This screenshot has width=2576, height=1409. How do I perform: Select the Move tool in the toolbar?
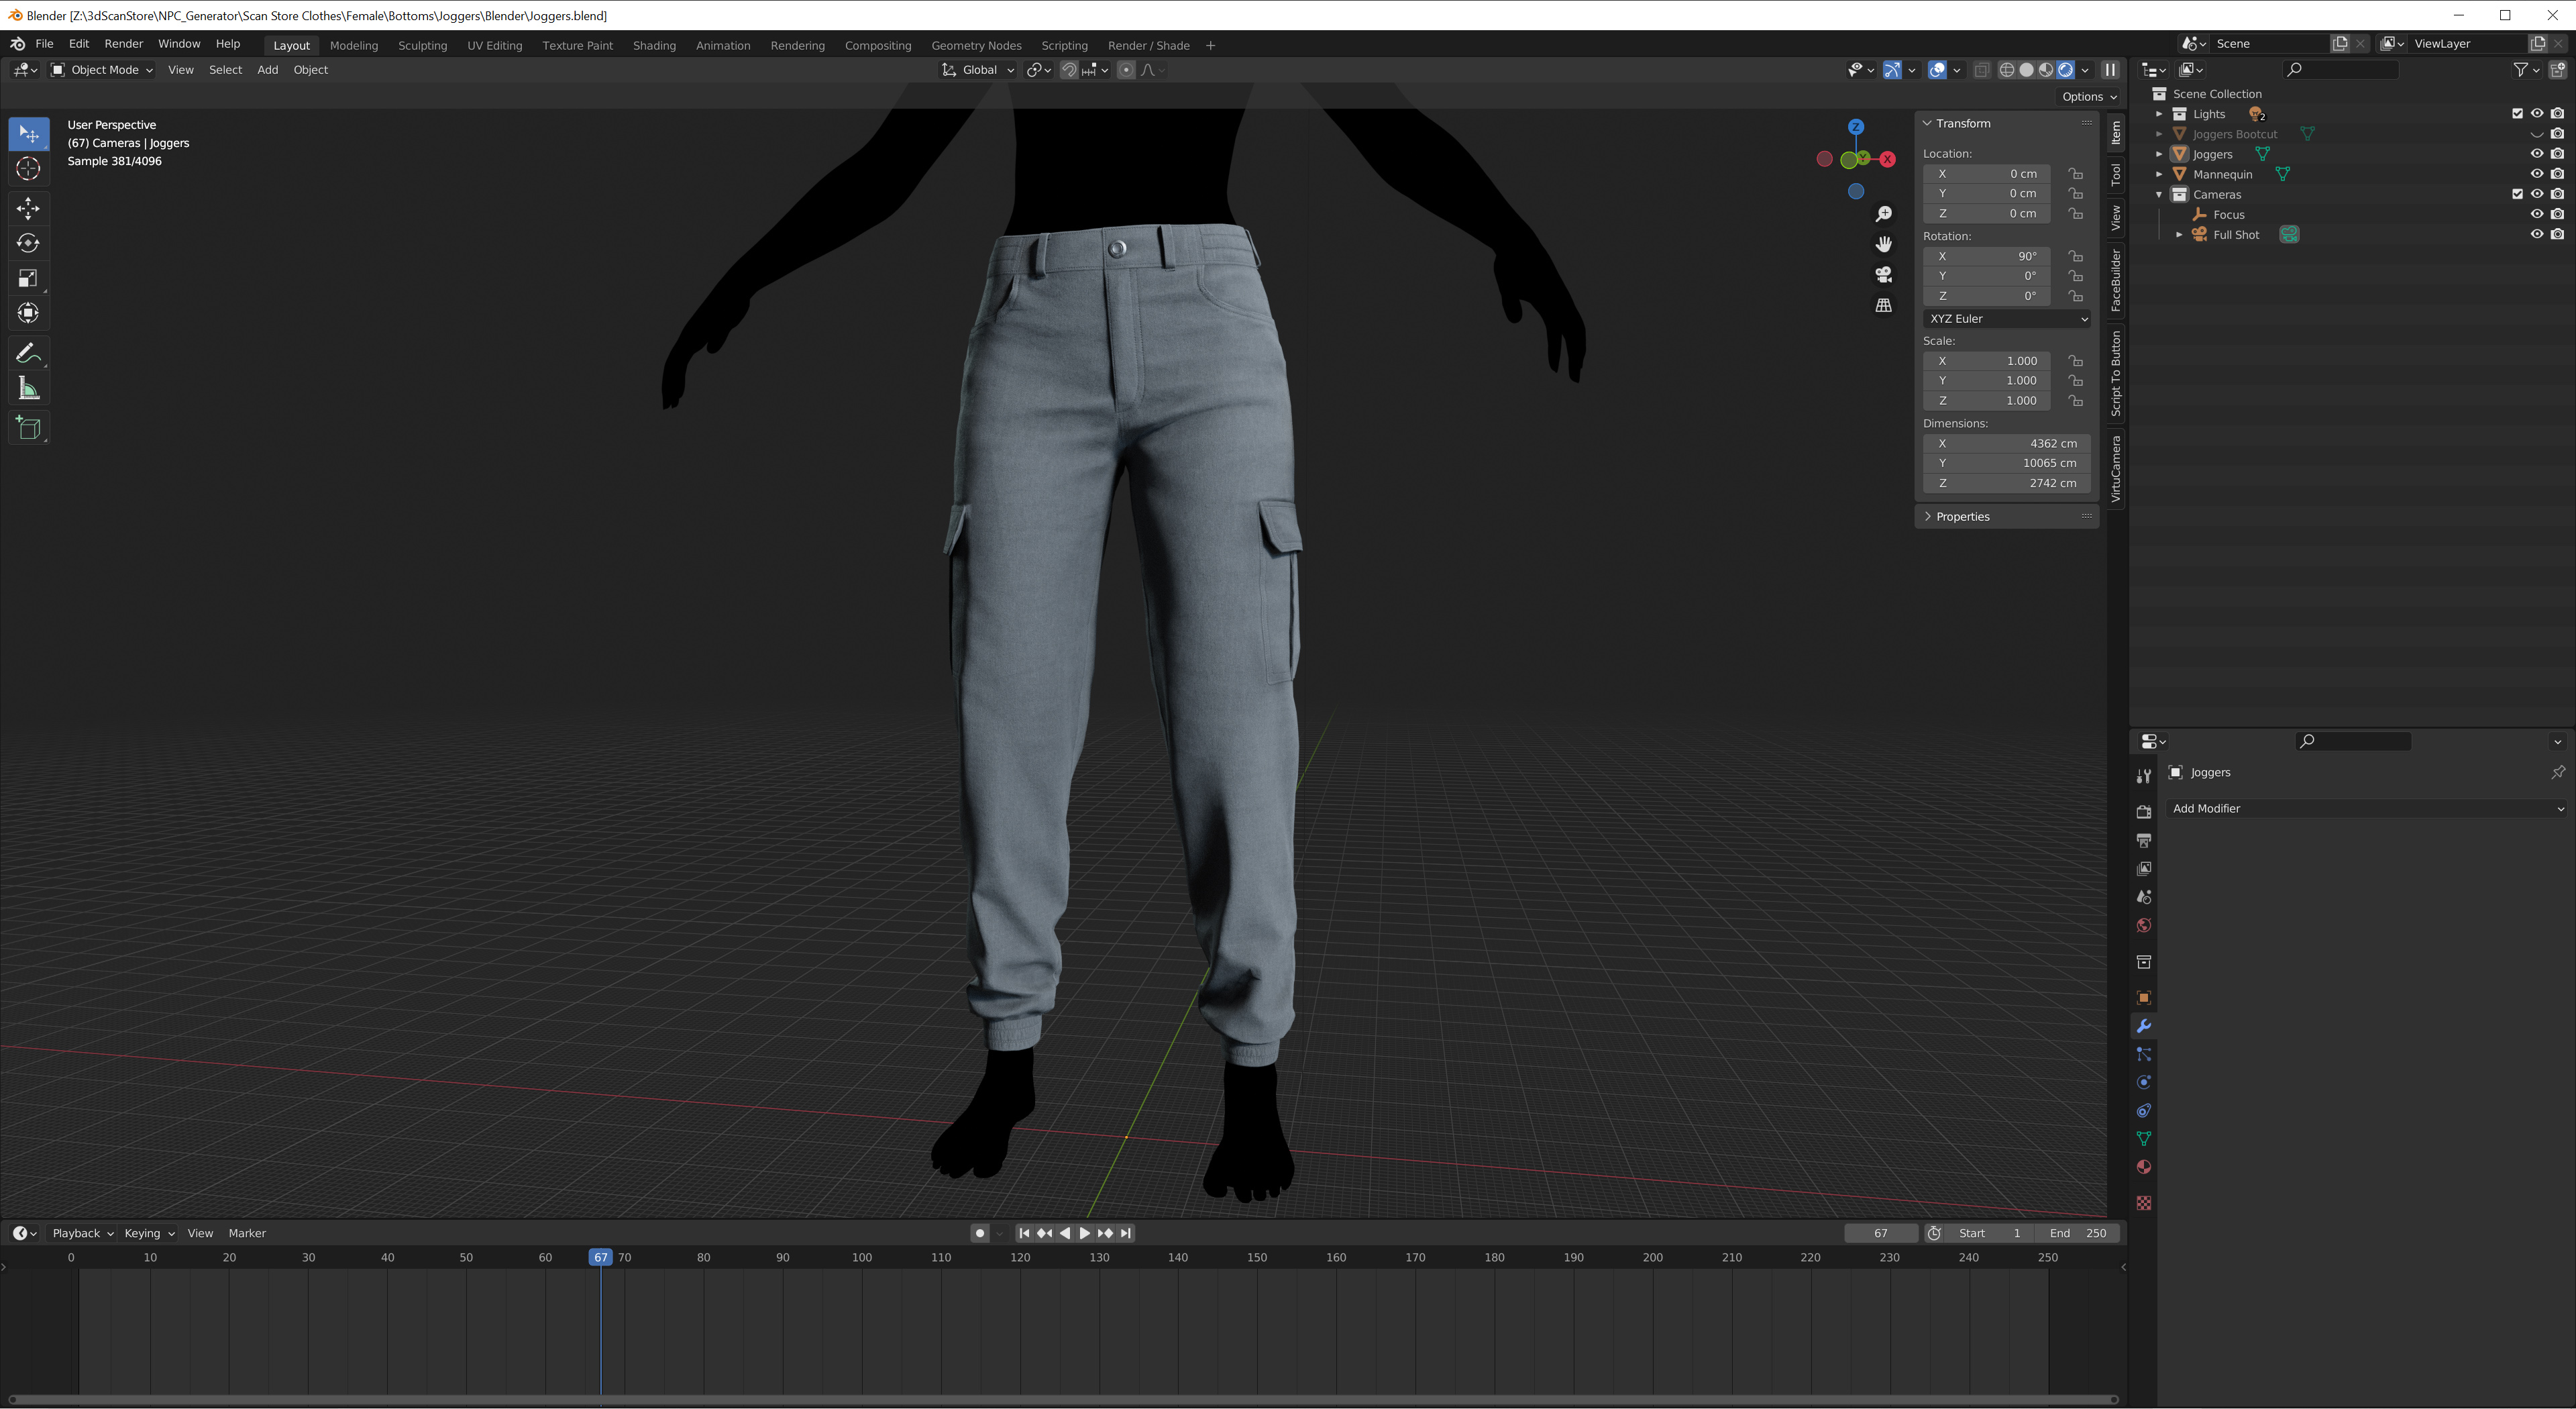(28, 208)
